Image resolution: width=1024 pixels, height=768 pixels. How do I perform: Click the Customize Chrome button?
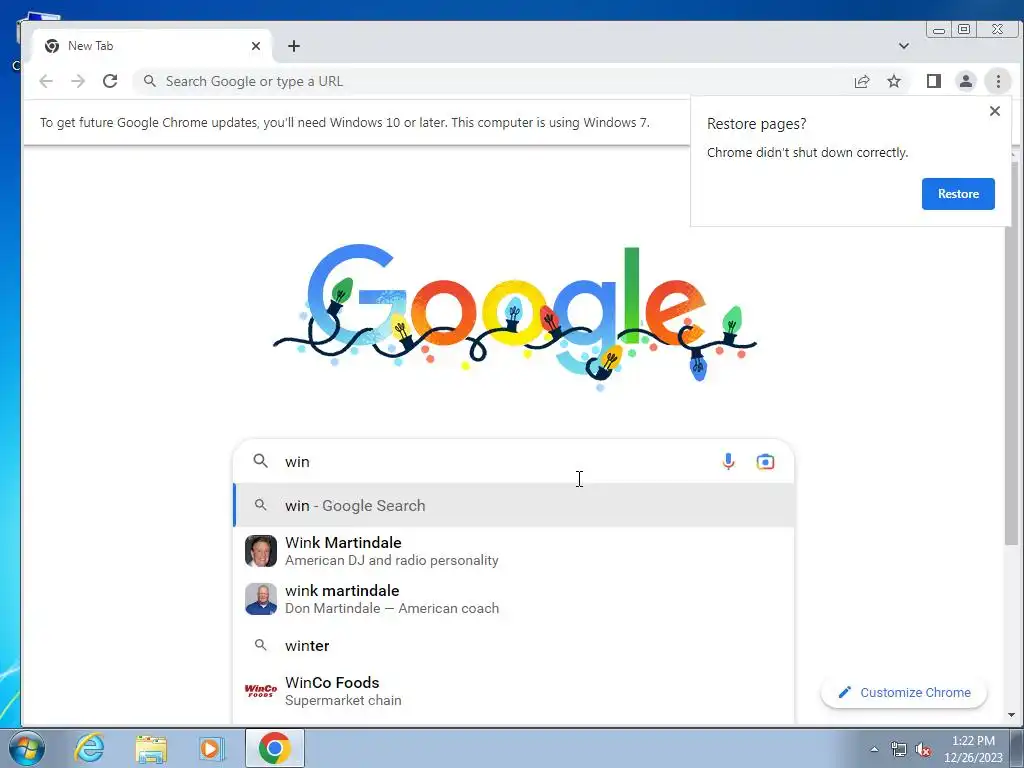[904, 692]
